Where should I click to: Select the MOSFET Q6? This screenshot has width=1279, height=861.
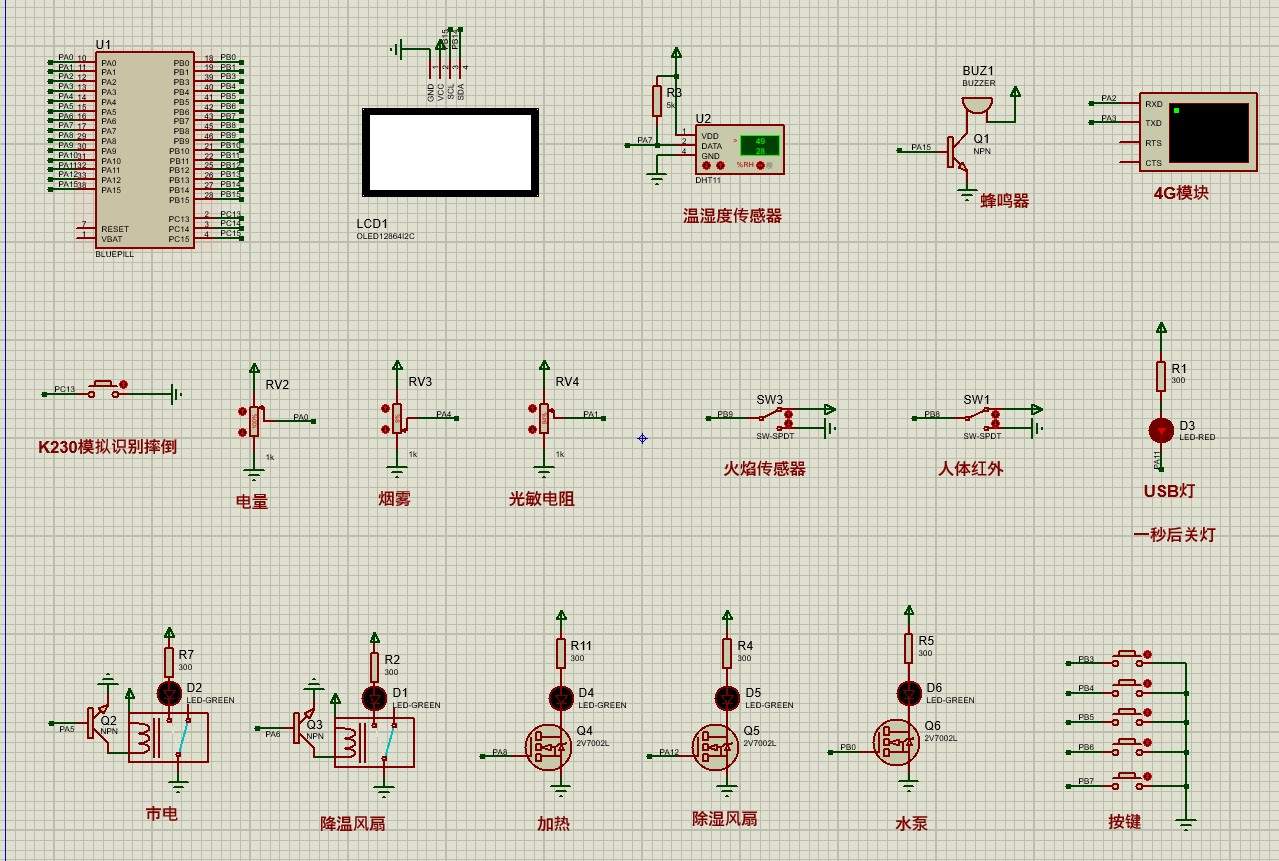897,742
